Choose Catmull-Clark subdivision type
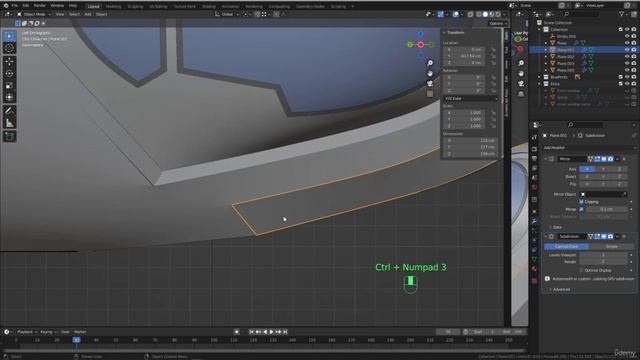The image size is (640, 360). tap(567, 247)
